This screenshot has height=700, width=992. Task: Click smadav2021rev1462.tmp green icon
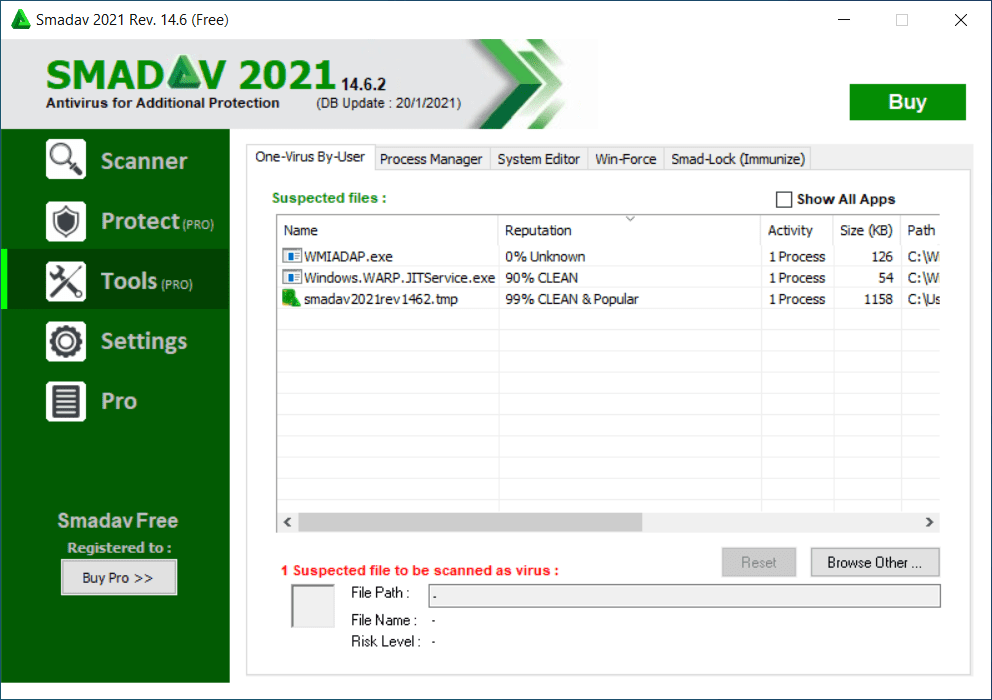(291, 298)
